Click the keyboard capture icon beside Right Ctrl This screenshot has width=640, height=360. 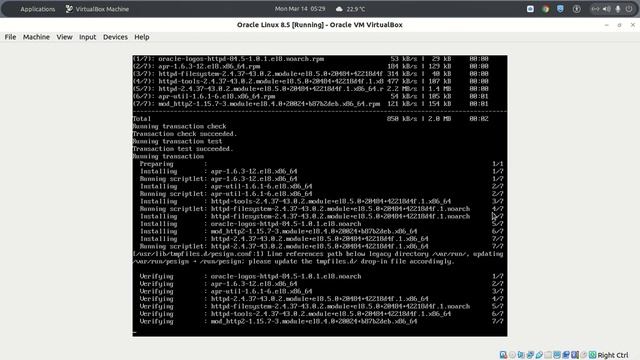point(592,355)
